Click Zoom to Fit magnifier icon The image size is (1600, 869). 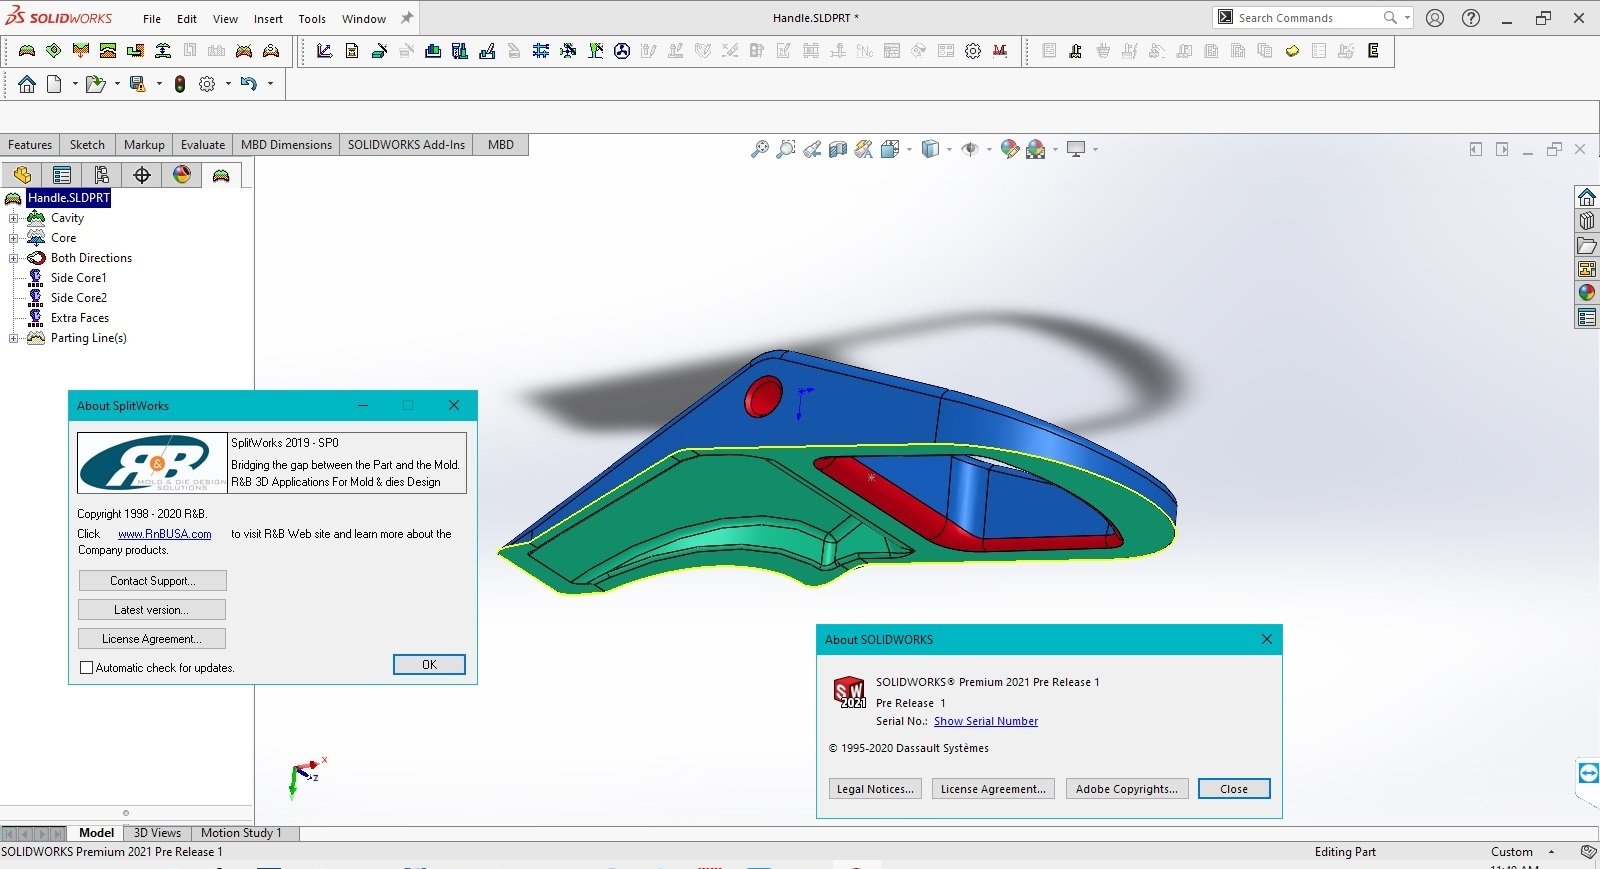point(760,149)
